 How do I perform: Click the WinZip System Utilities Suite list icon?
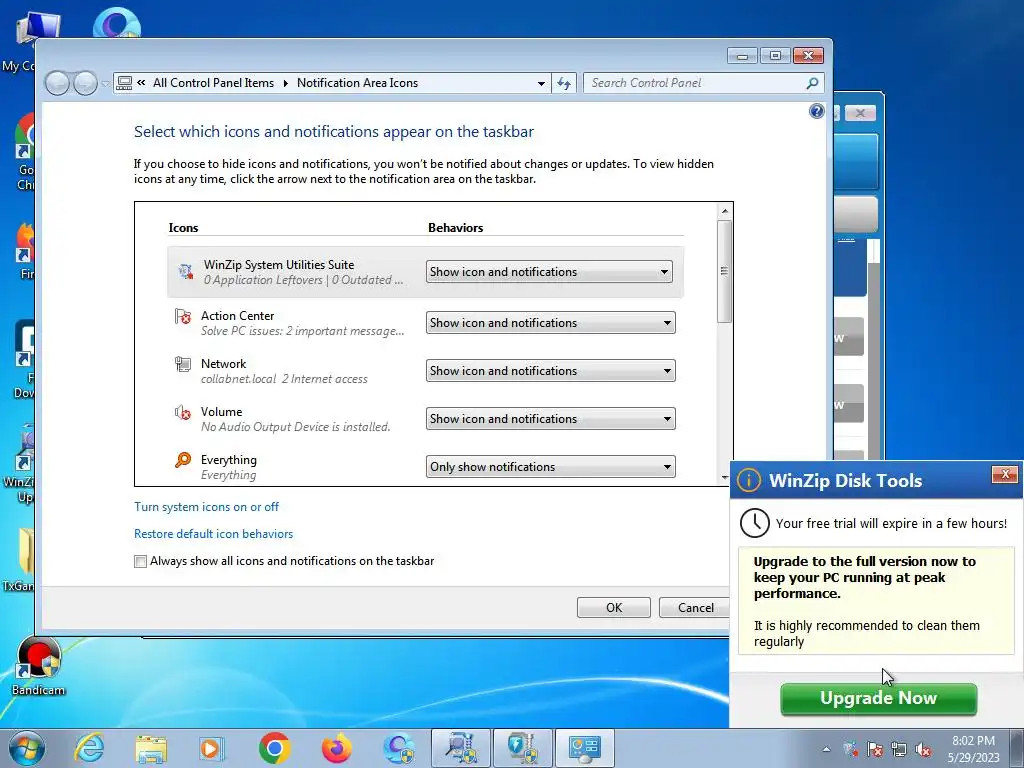(185, 271)
